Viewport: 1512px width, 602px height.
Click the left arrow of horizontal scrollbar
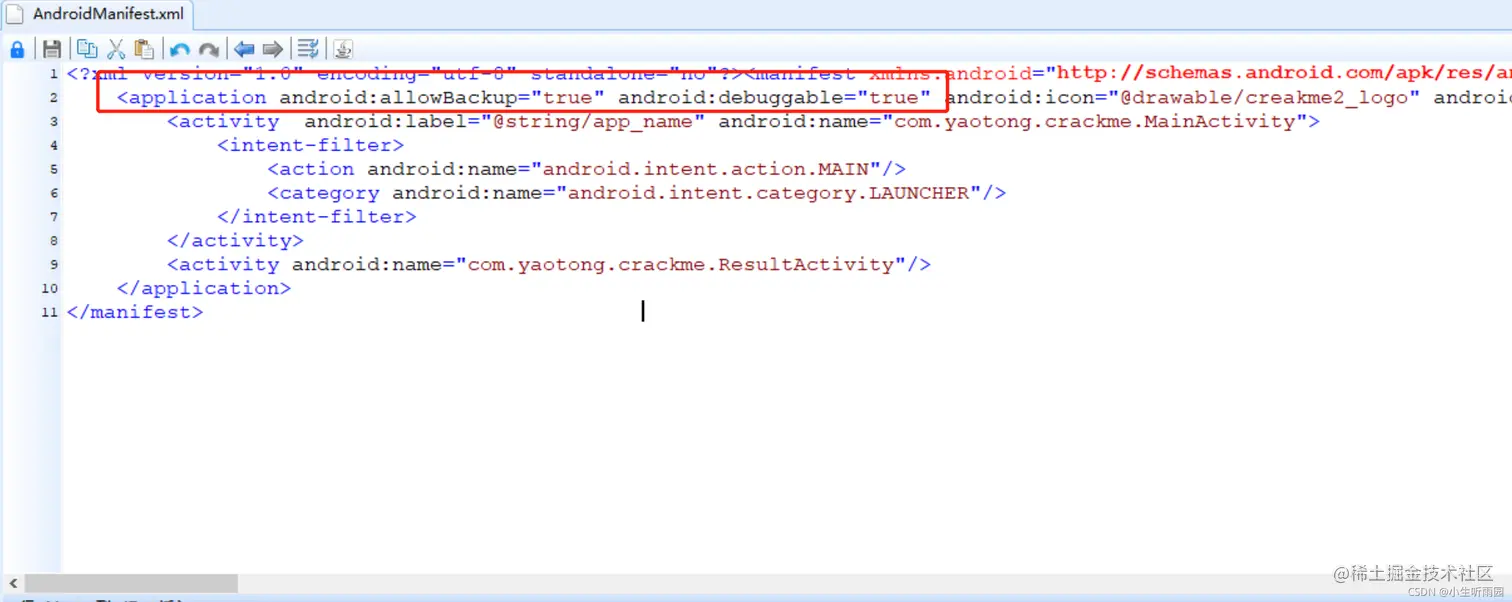tap(13, 583)
